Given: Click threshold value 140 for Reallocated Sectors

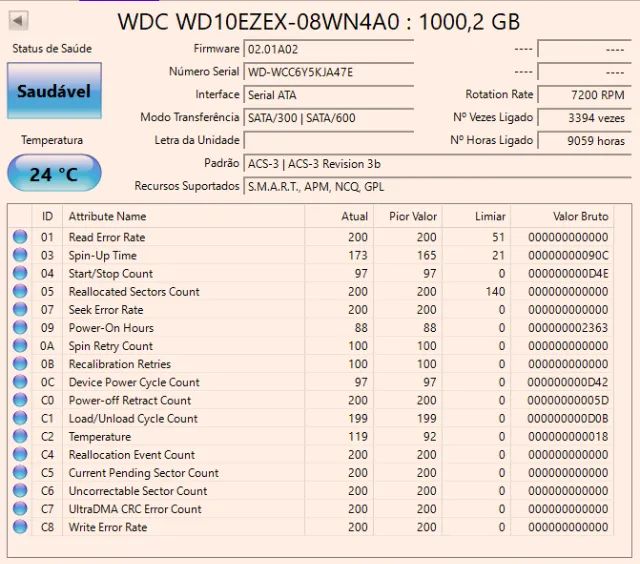Looking at the screenshot, I should click(495, 291).
